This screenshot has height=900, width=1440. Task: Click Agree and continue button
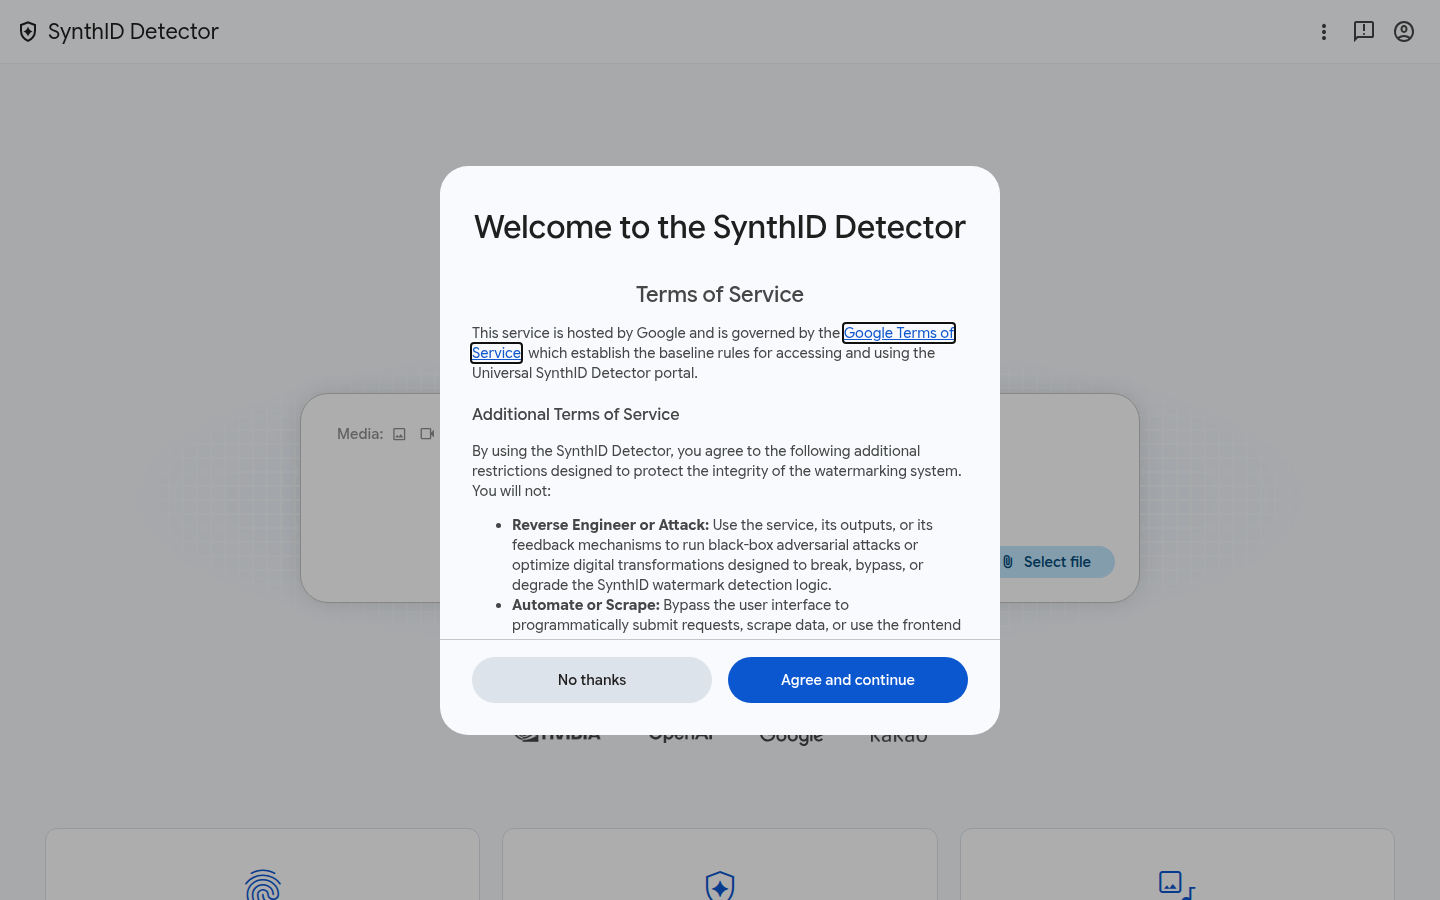(848, 680)
